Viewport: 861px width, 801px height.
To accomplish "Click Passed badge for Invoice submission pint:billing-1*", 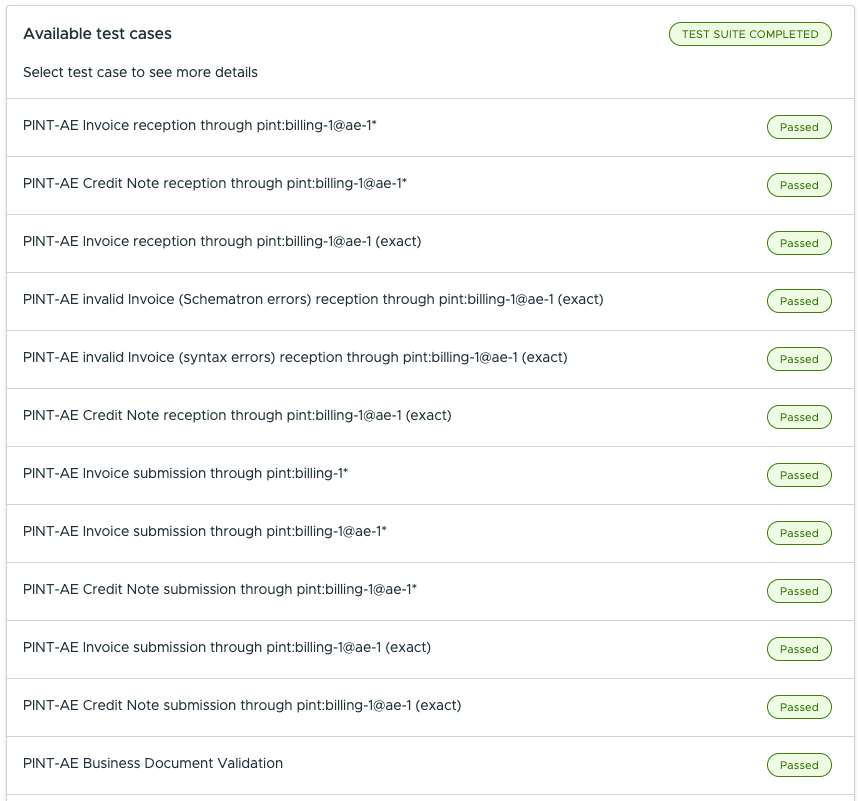I will point(799,475).
